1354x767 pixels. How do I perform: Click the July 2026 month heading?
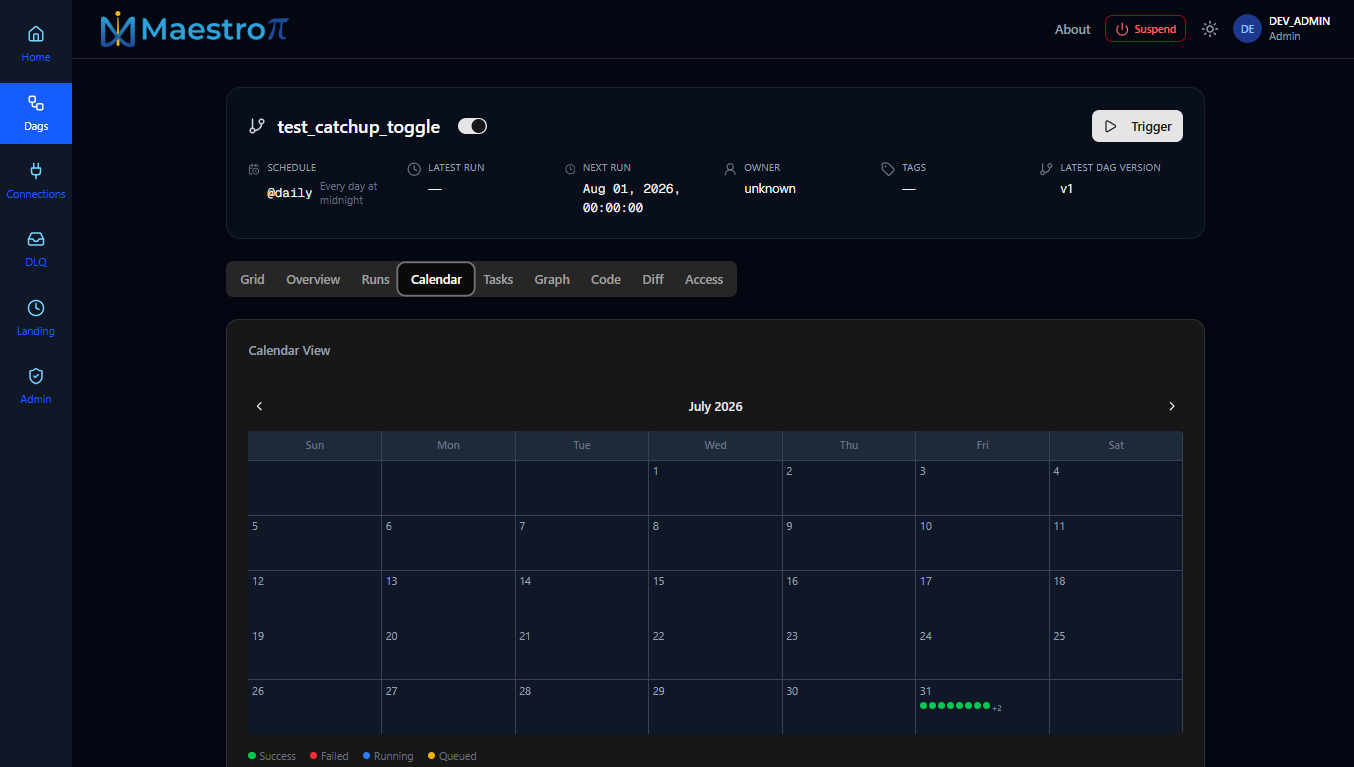(715, 406)
